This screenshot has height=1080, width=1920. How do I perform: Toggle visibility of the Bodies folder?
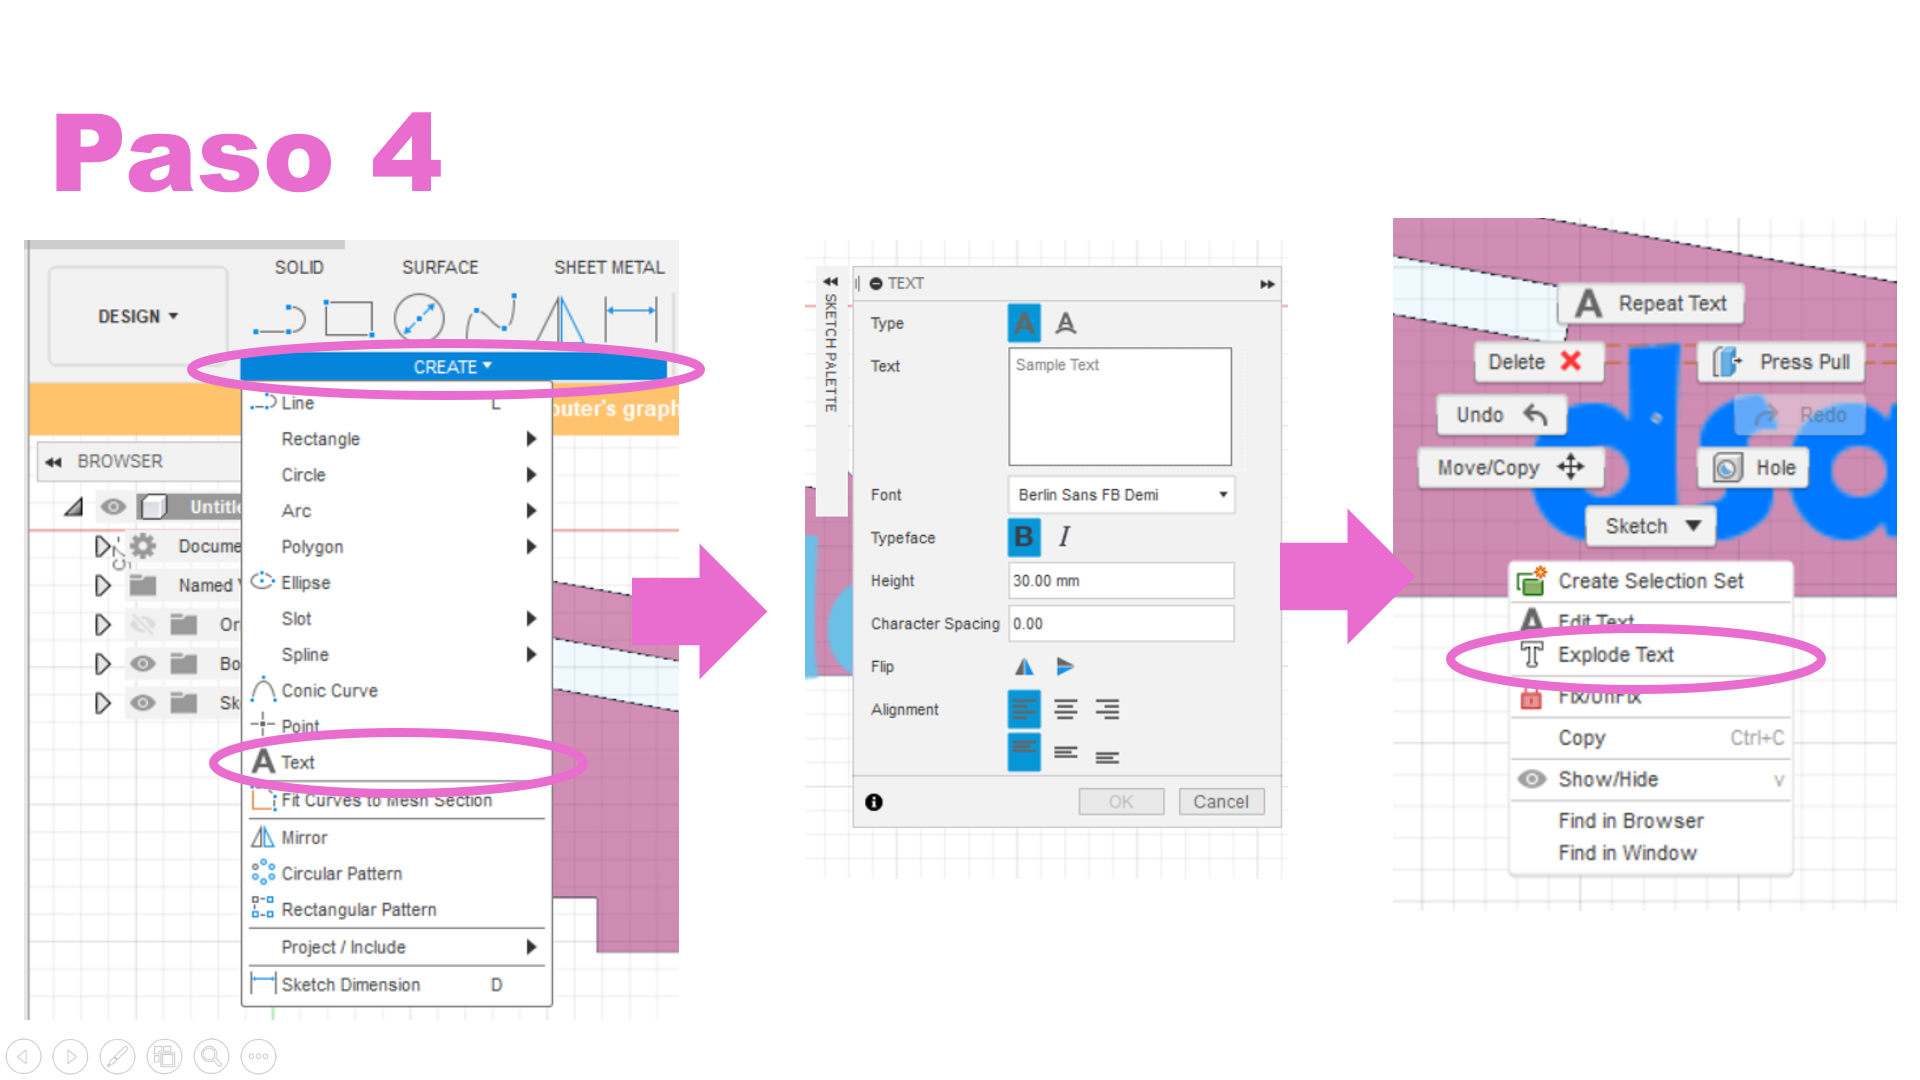[x=141, y=662]
